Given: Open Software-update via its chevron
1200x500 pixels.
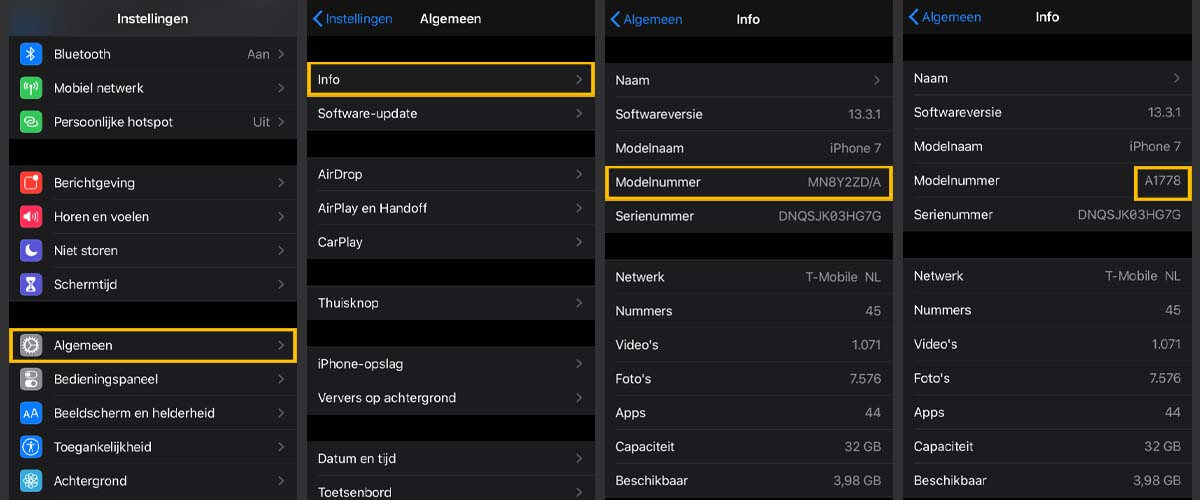Looking at the screenshot, I should (579, 113).
